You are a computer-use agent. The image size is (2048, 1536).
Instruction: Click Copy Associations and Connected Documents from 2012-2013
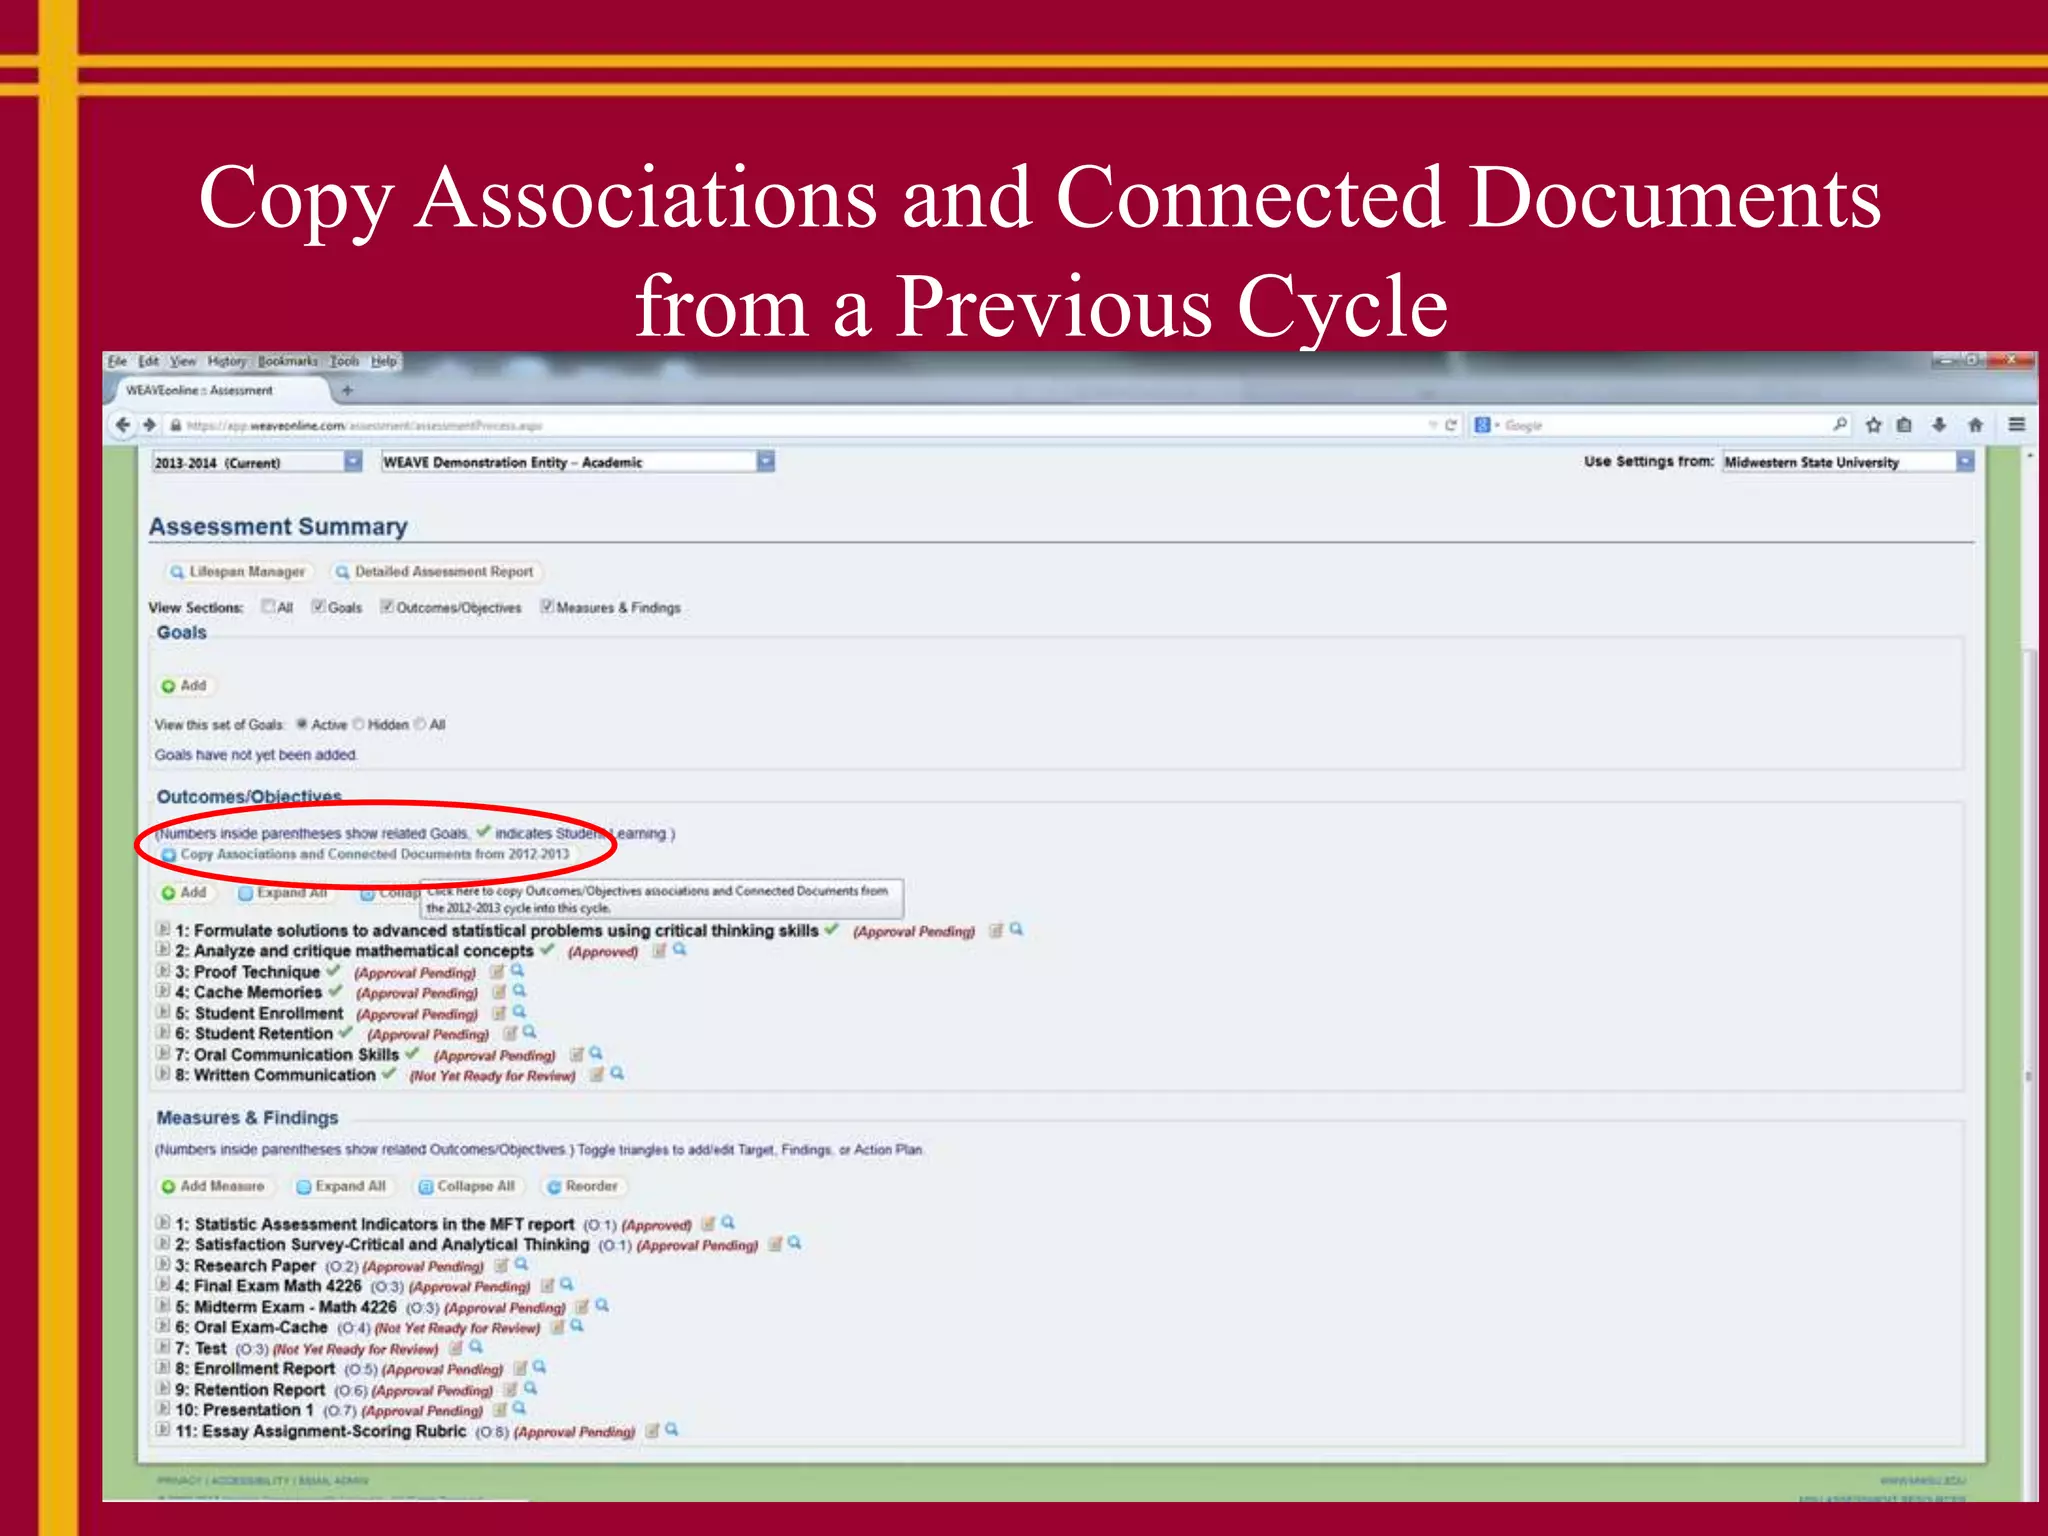pyautogui.click(x=366, y=854)
